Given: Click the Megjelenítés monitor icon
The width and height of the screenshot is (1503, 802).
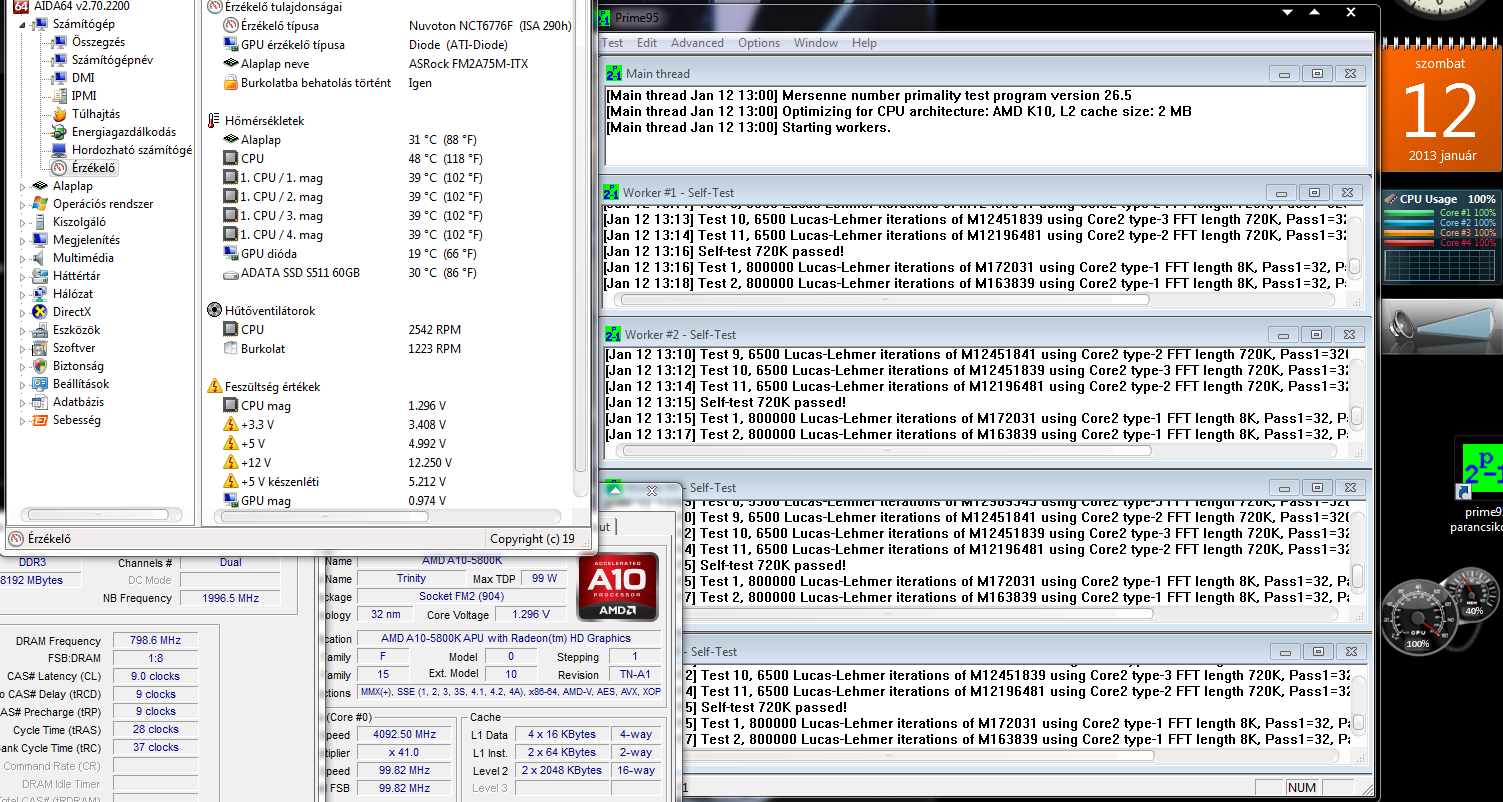Looking at the screenshot, I should click(x=40, y=240).
